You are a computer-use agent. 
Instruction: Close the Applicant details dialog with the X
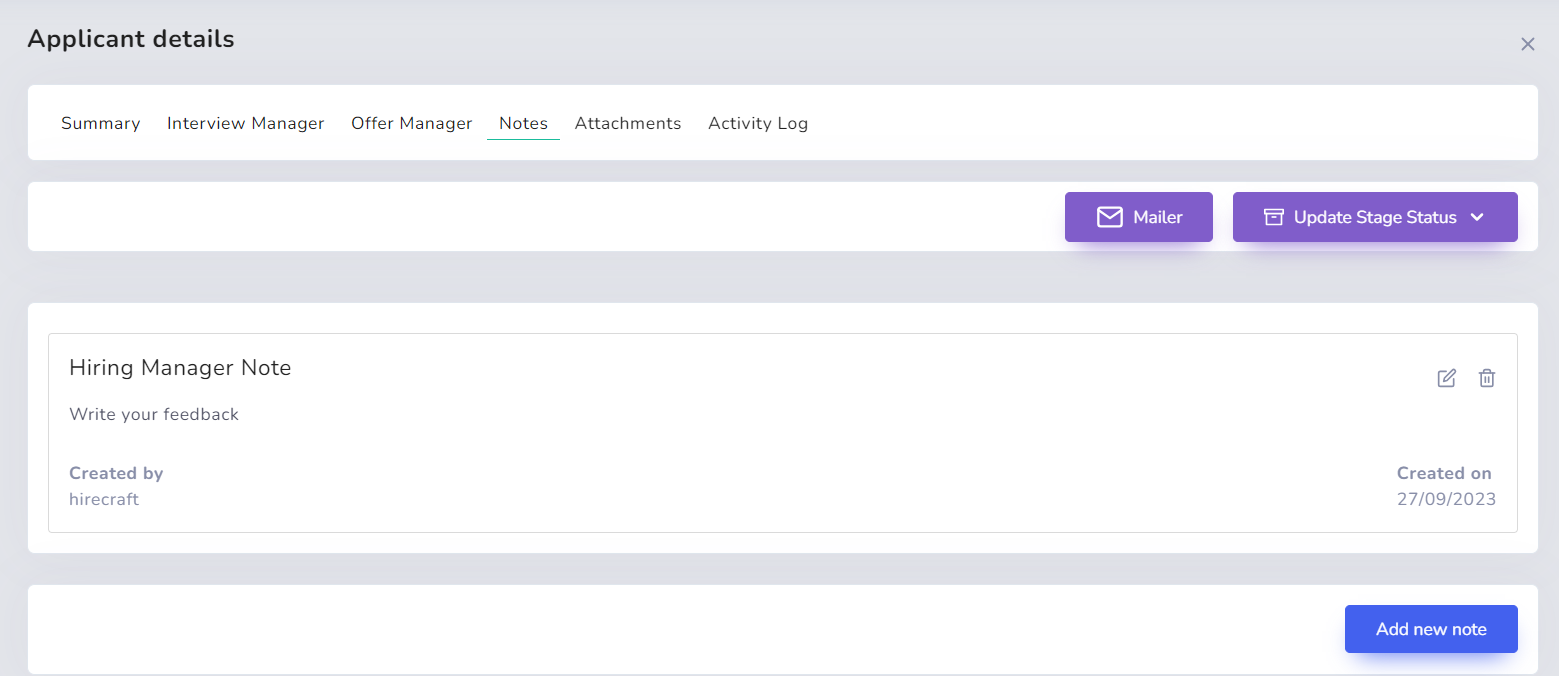click(1527, 44)
